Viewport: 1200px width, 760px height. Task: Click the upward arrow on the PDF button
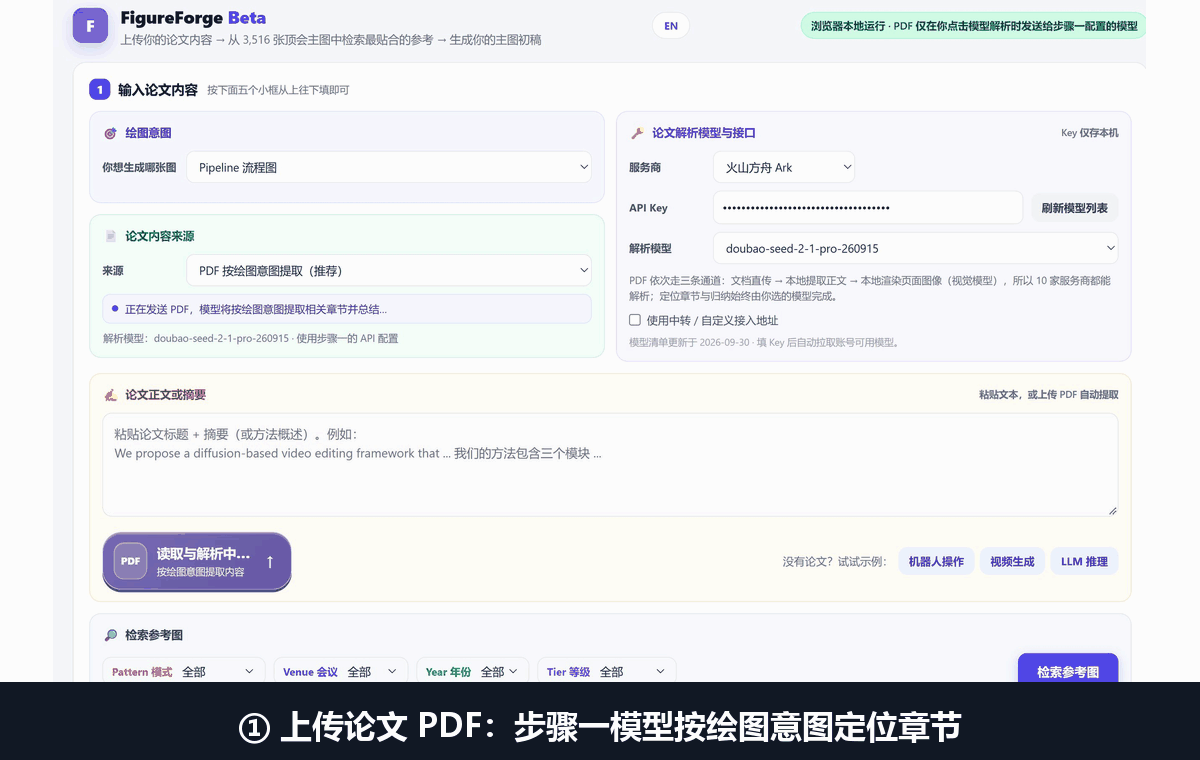[x=270, y=562]
